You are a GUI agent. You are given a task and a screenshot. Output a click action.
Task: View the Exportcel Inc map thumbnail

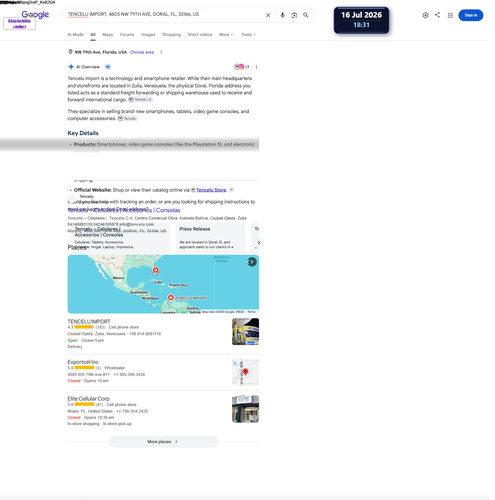(x=245, y=372)
